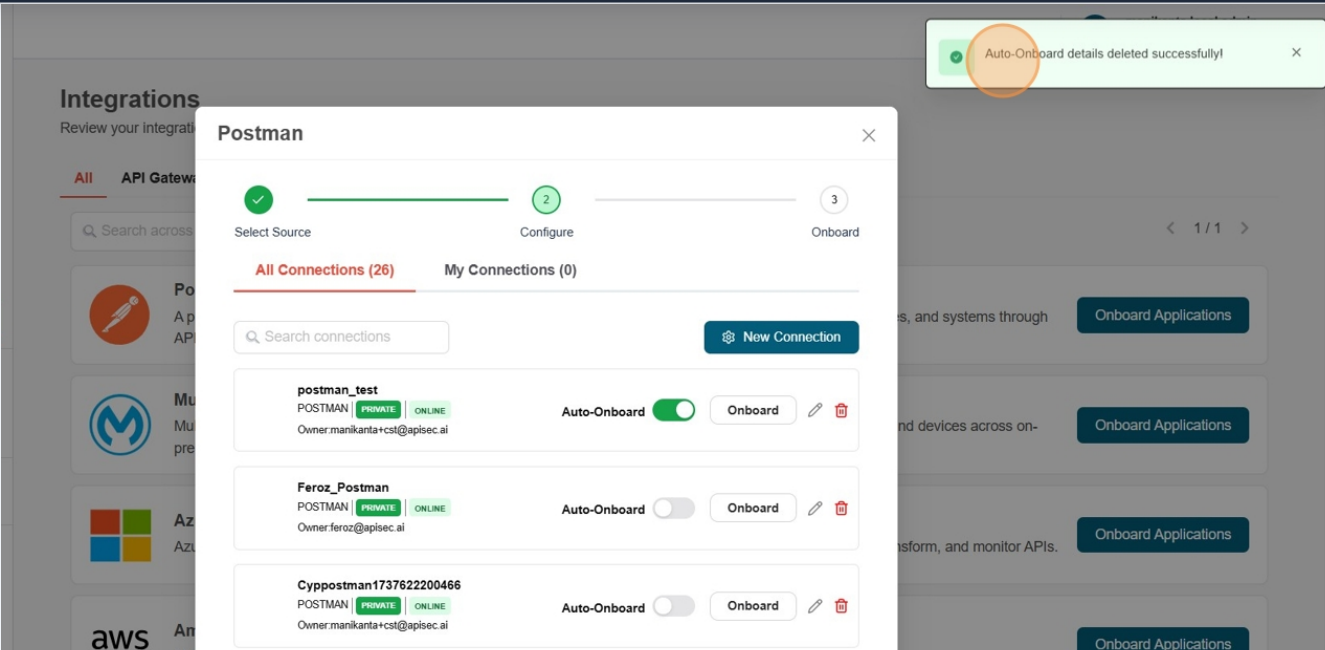Viewport: 1325px width, 650px height.
Task: Go to next page chevron in pagination
Action: pos(1244,228)
